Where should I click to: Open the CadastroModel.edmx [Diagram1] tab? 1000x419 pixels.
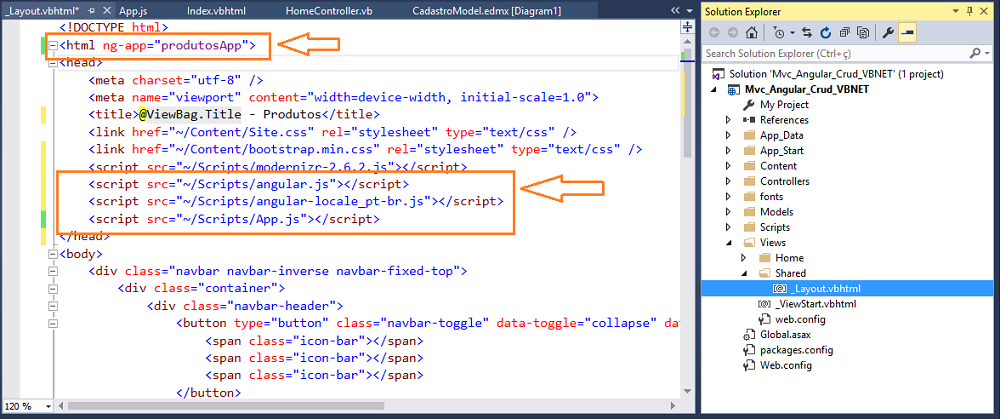(487, 11)
